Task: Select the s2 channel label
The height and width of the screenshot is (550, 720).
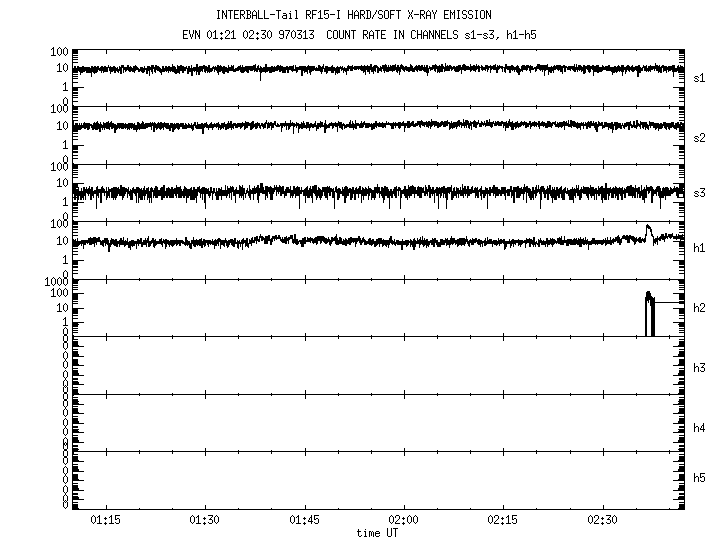Action: 699,137
